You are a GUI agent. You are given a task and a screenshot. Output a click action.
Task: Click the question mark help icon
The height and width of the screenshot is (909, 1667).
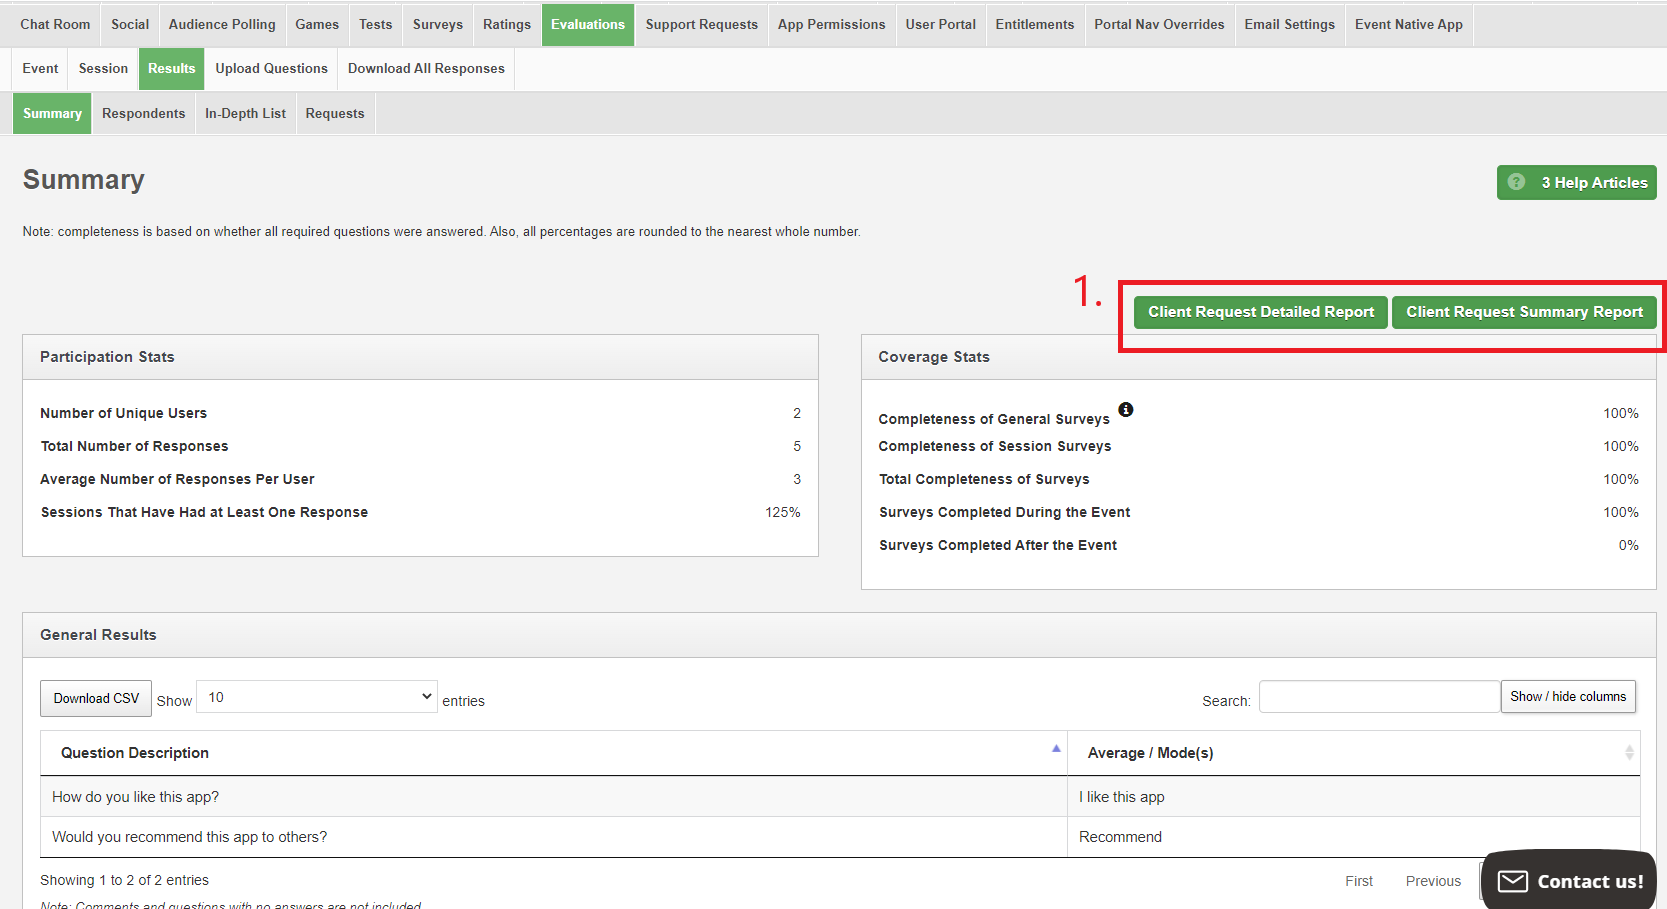[x=1516, y=182]
